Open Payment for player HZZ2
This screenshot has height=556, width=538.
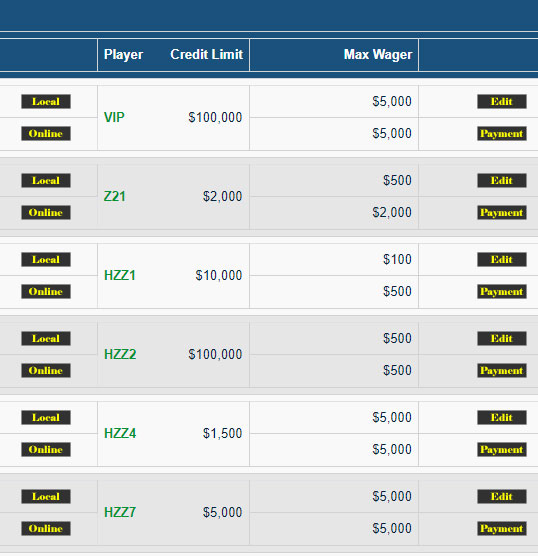pos(501,371)
